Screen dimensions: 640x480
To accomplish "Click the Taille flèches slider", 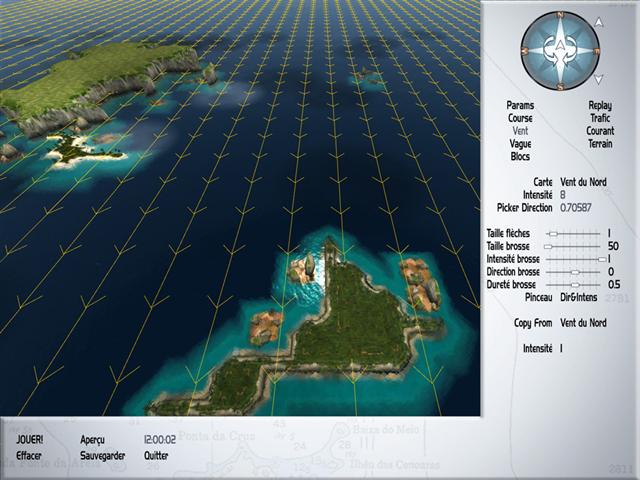I will click(573, 234).
